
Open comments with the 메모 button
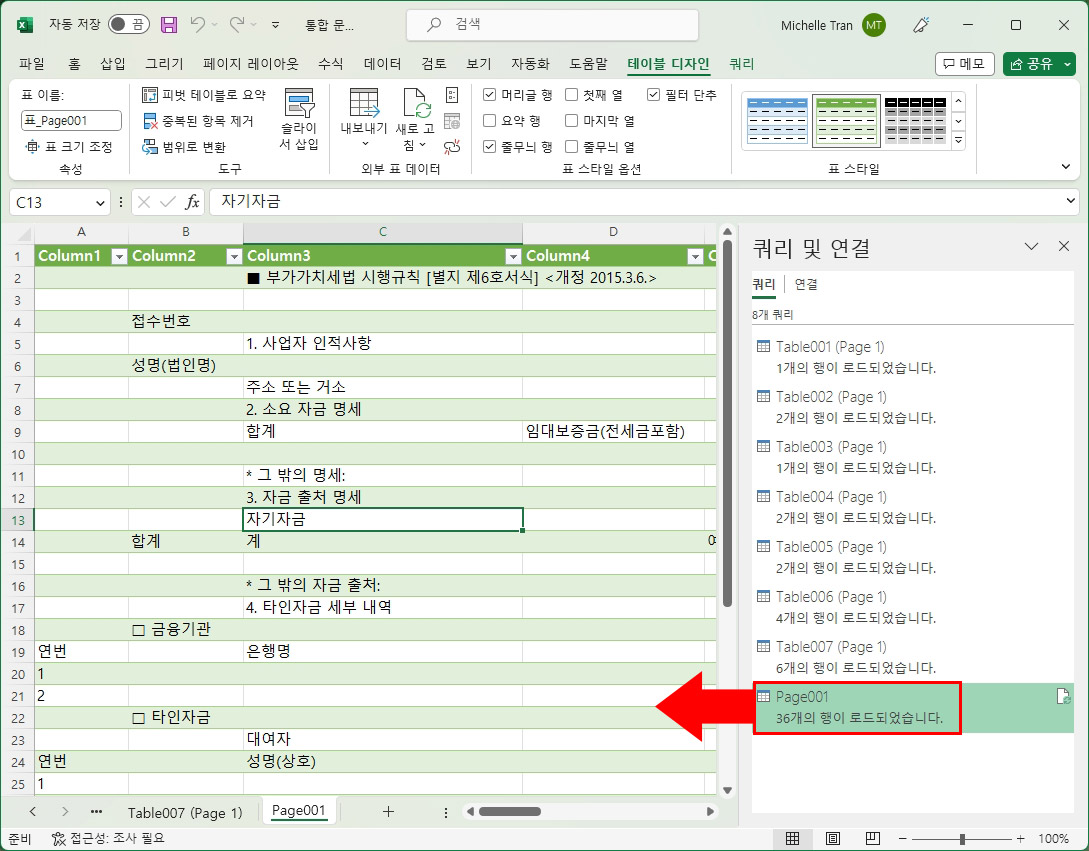963,62
